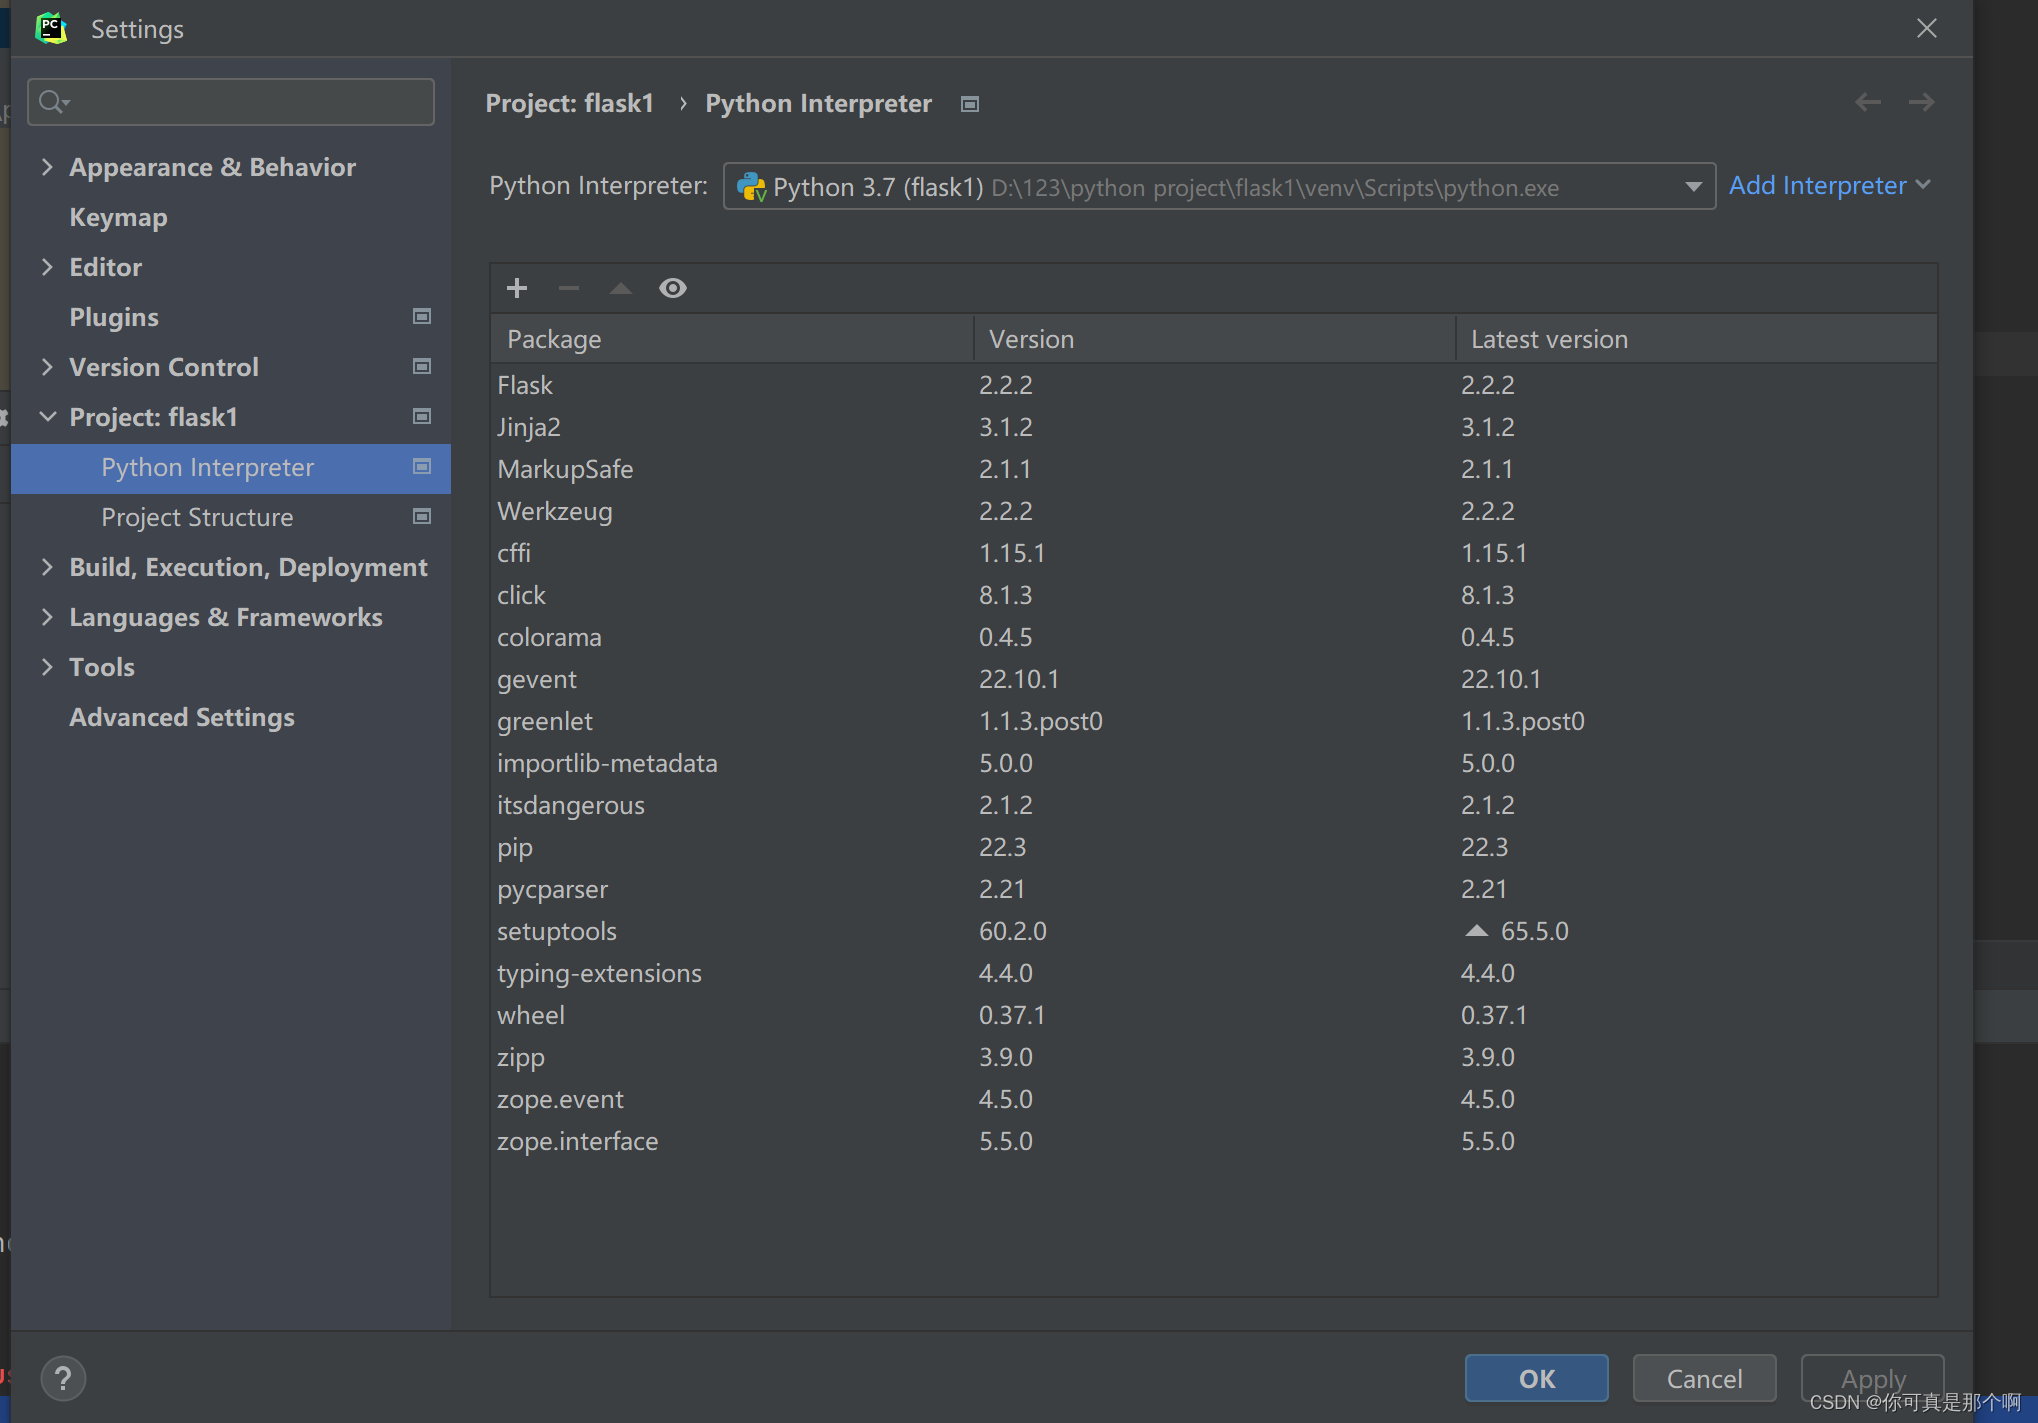
Task: Click the Python icon in interpreter field
Action: click(x=751, y=187)
